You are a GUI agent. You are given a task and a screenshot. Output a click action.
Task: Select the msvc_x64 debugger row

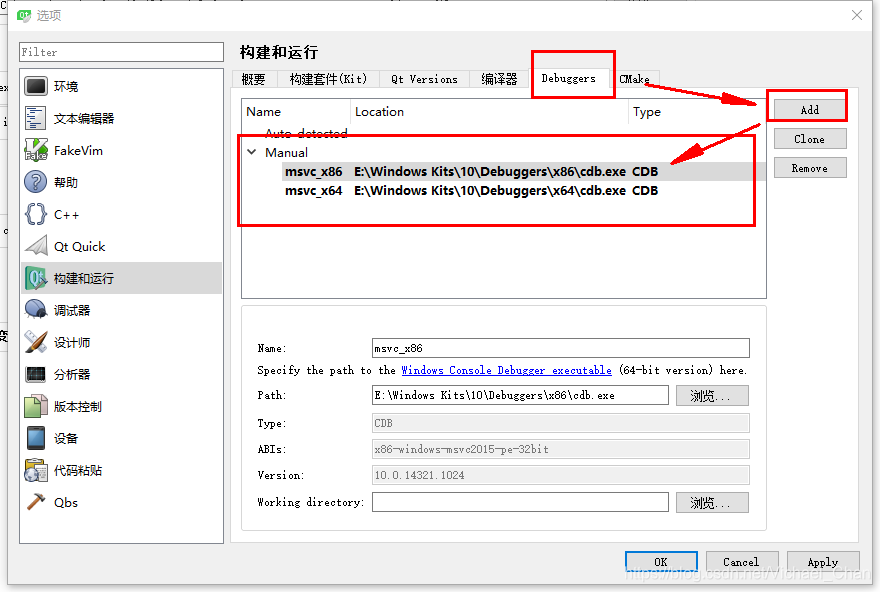pos(503,191)
